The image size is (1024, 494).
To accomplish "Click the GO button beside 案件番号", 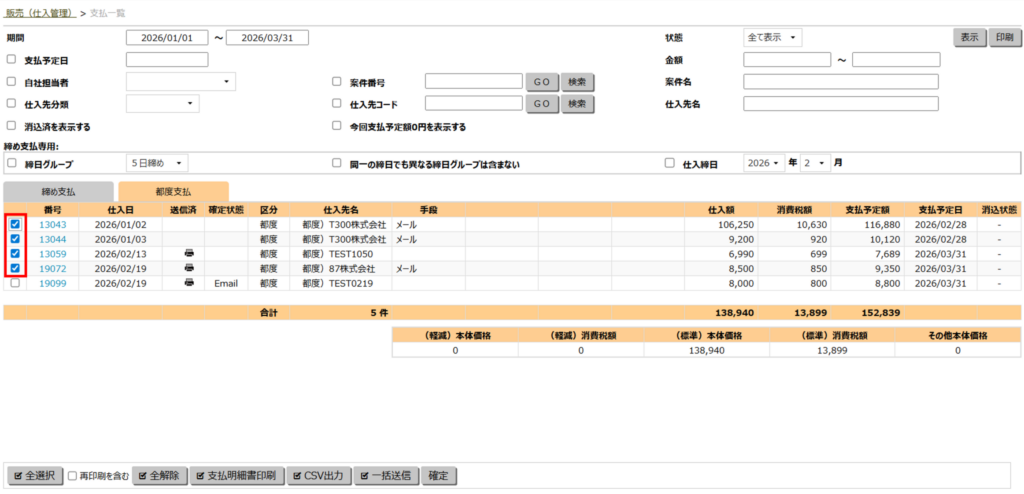I will 541,82.
